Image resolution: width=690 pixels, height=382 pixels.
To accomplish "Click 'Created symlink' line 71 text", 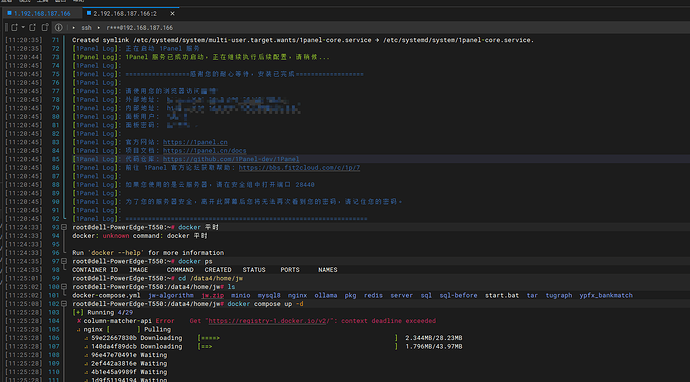I will pos(303,40).
